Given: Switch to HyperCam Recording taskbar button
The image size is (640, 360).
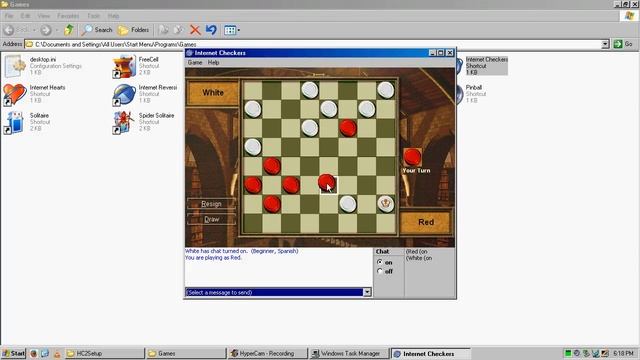Looking at the screenshot, I should (x=267, y=353).
